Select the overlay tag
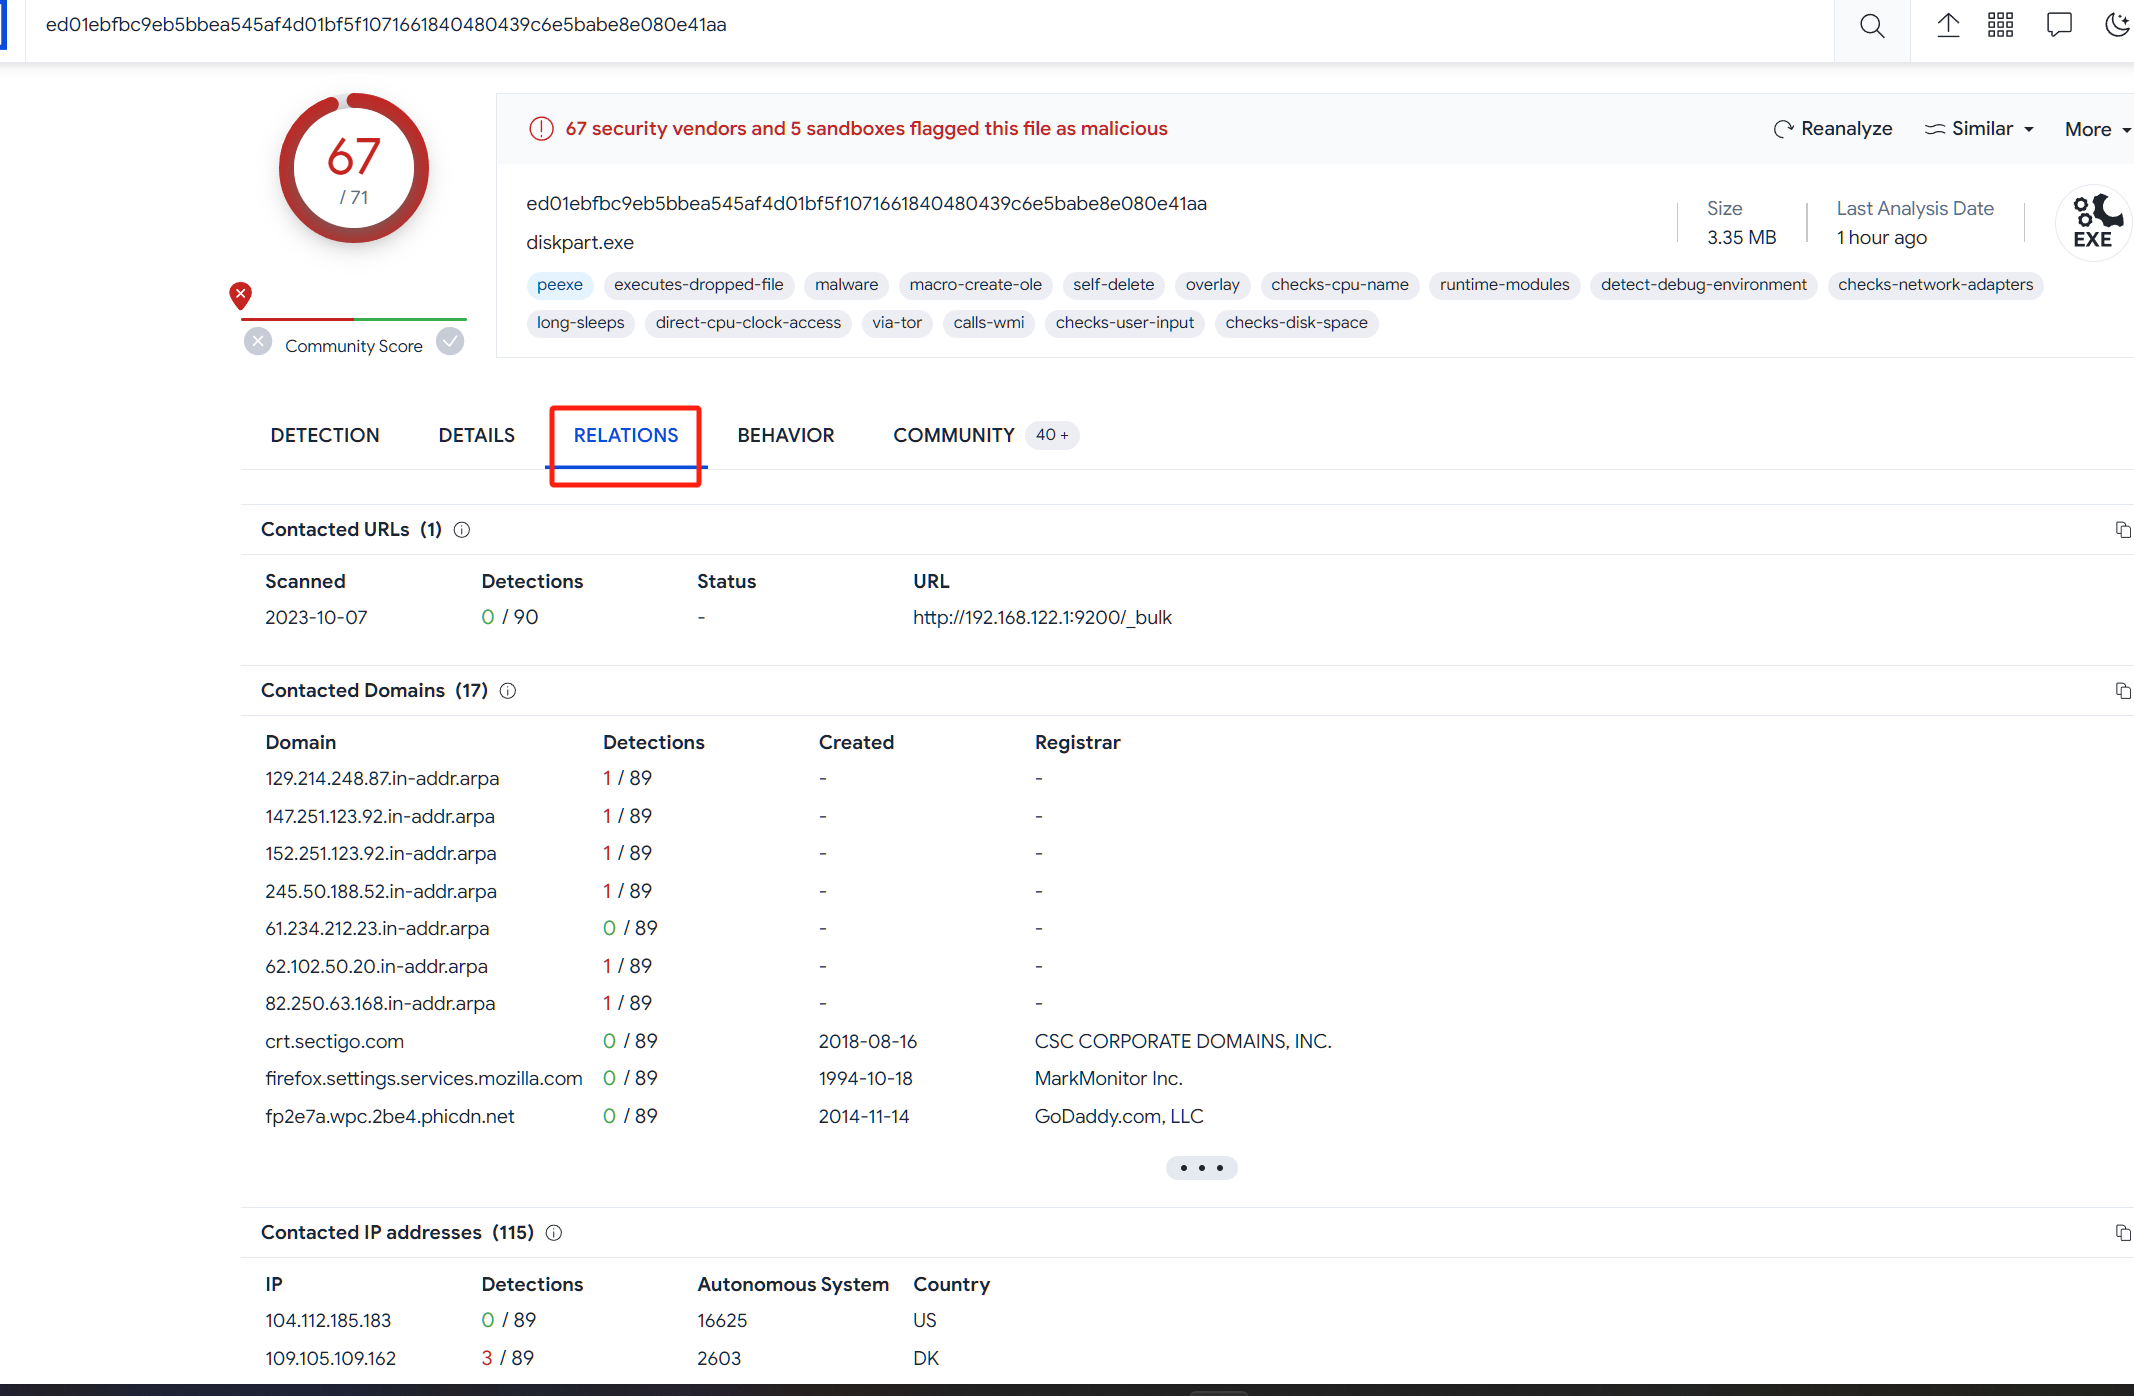 coord(1213,285)
